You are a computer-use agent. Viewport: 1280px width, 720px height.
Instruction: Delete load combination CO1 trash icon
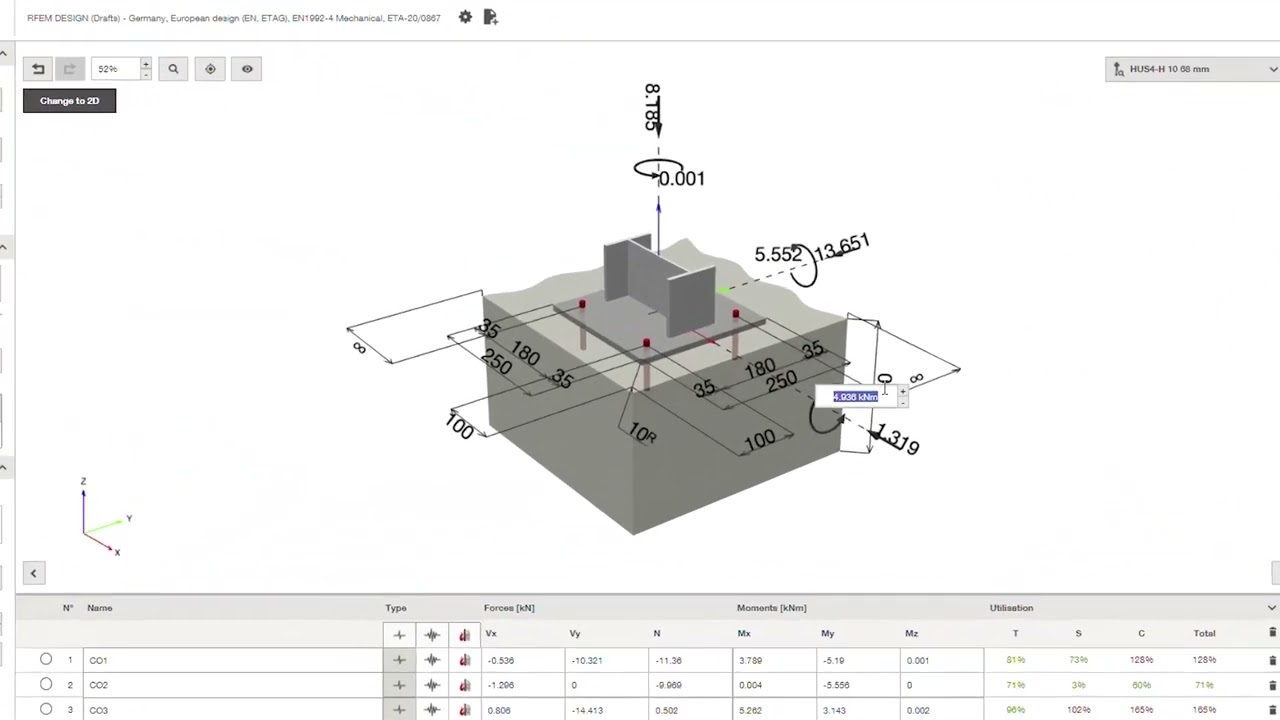coord(1272,660)
